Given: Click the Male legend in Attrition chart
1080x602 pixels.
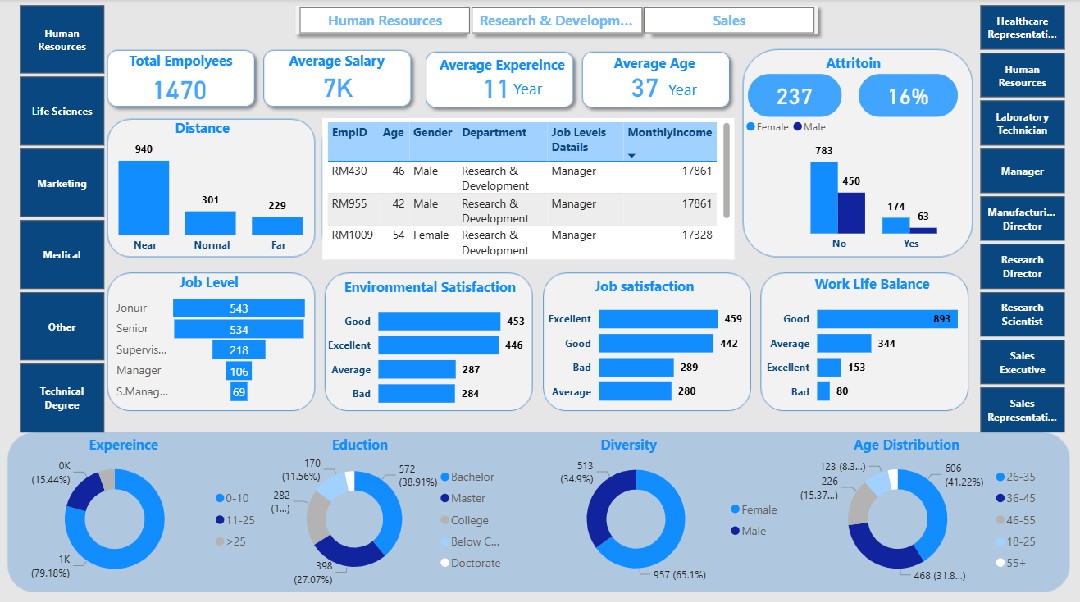Looking at the screenshot, I should 809,127.
